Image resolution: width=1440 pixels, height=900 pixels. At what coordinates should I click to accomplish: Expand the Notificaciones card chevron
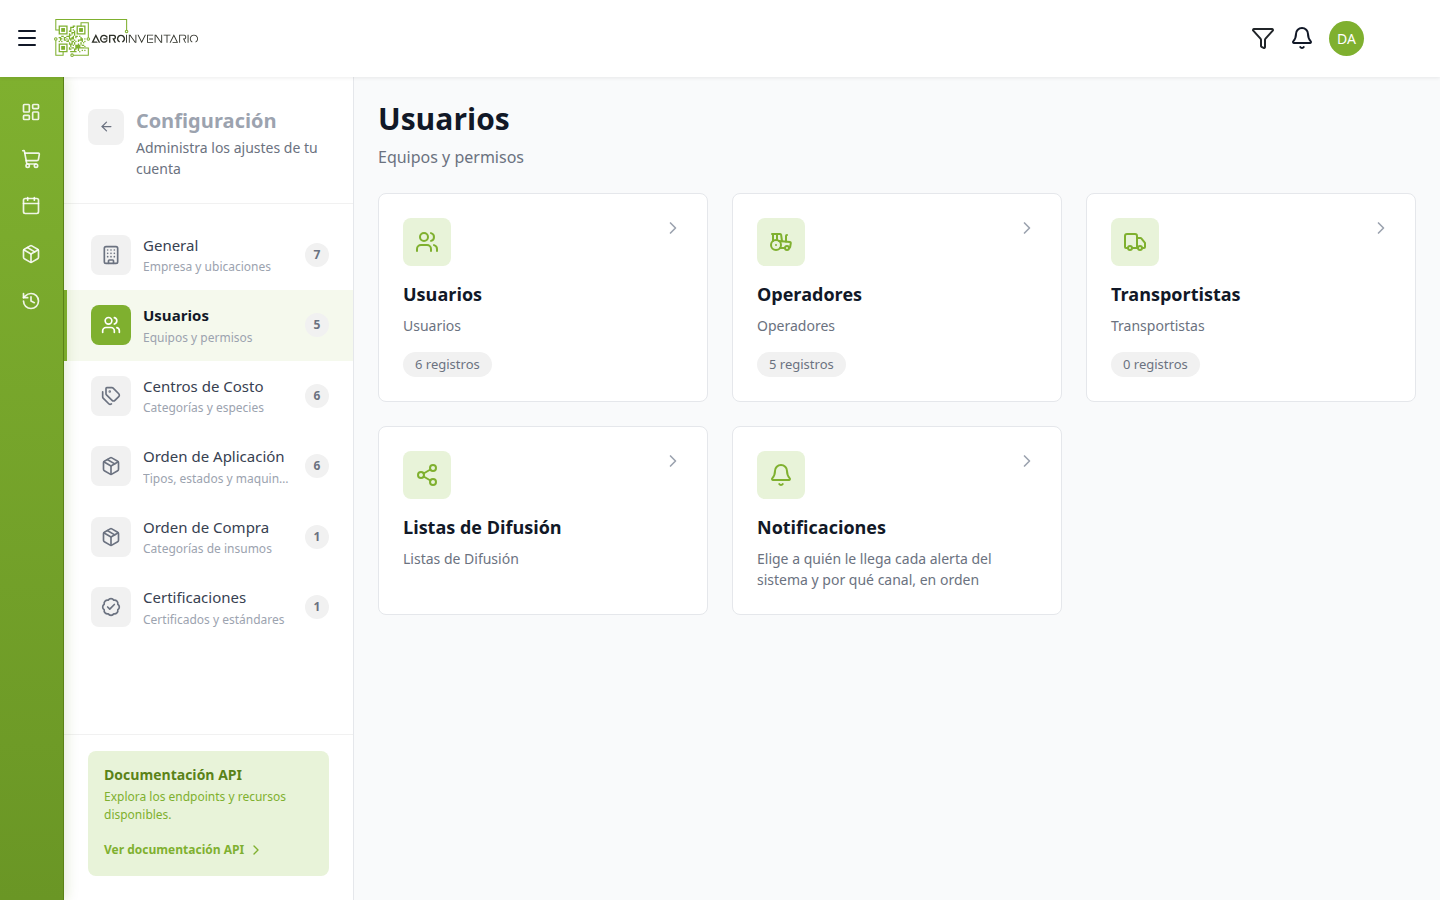click(1027, 461)
